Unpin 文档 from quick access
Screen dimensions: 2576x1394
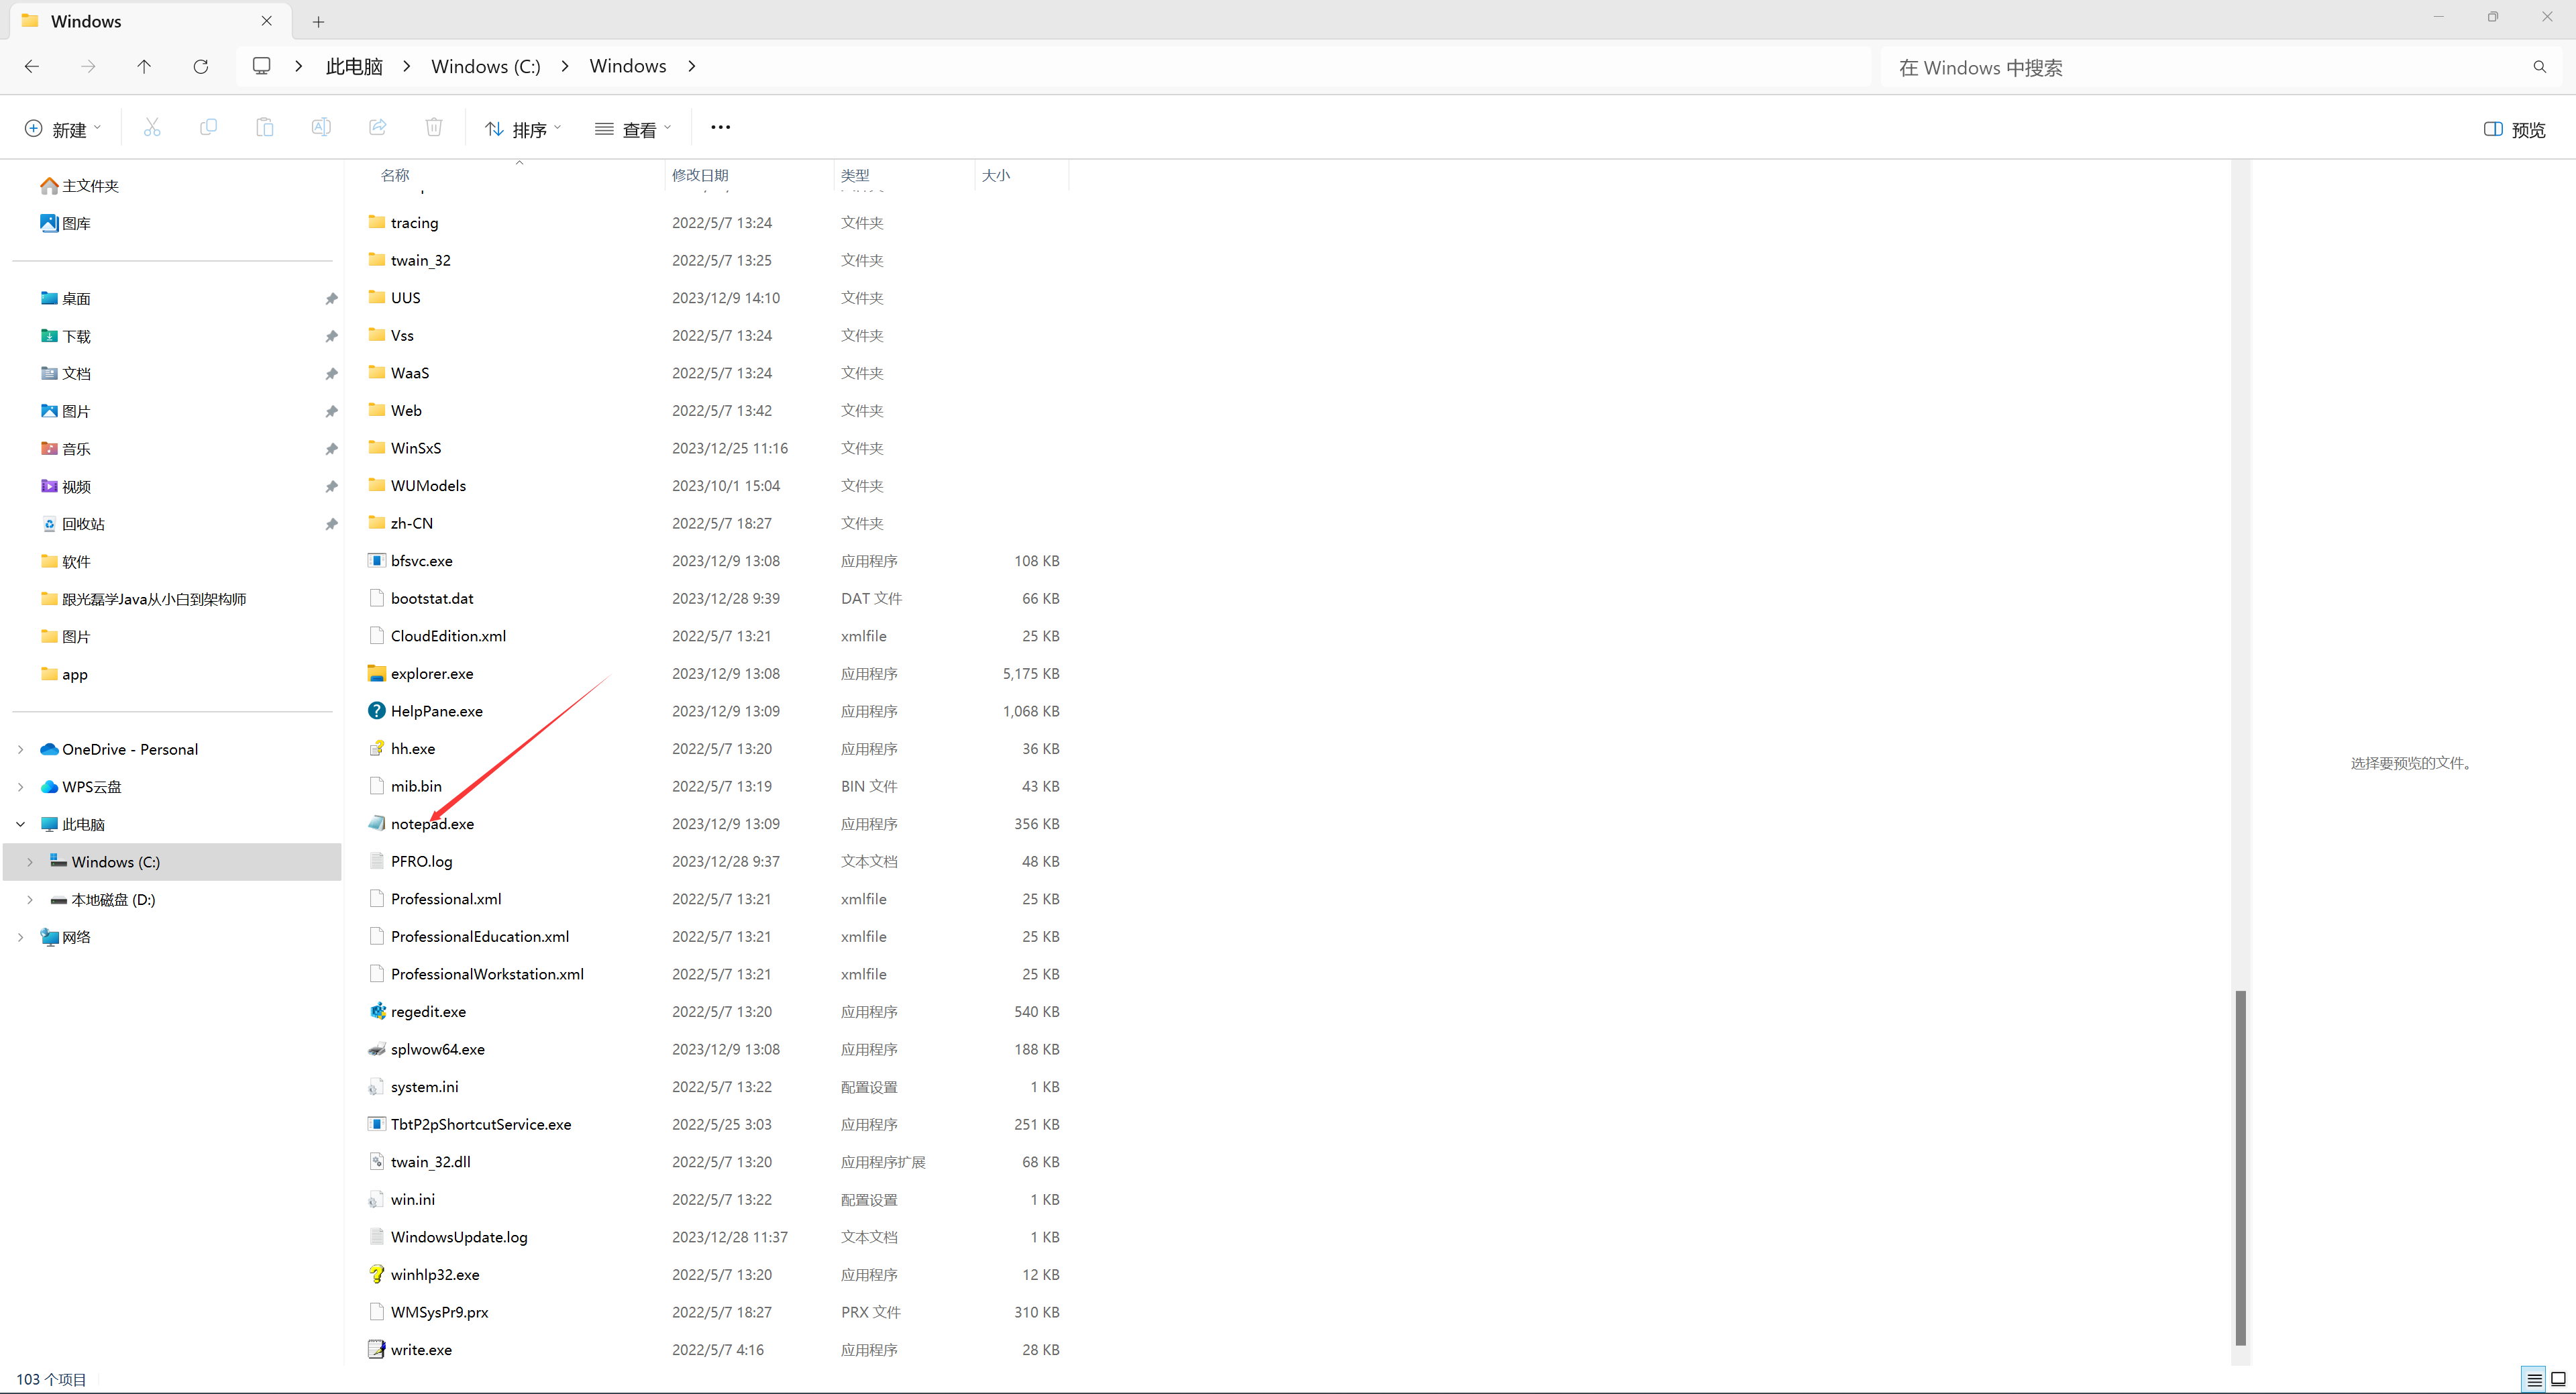(331, 374)
